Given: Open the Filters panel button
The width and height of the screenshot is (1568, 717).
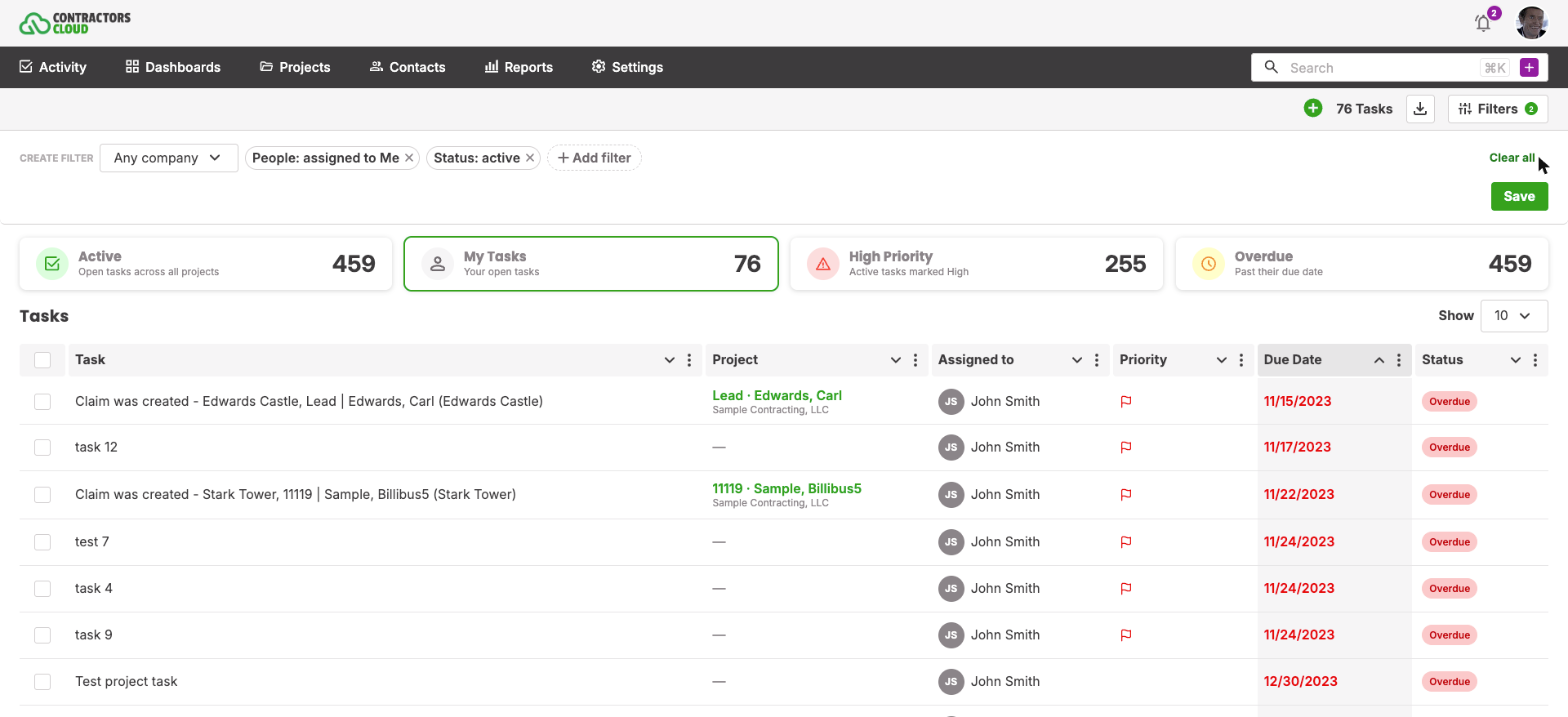Looking at the screenshot, I should pos(1498,109).
